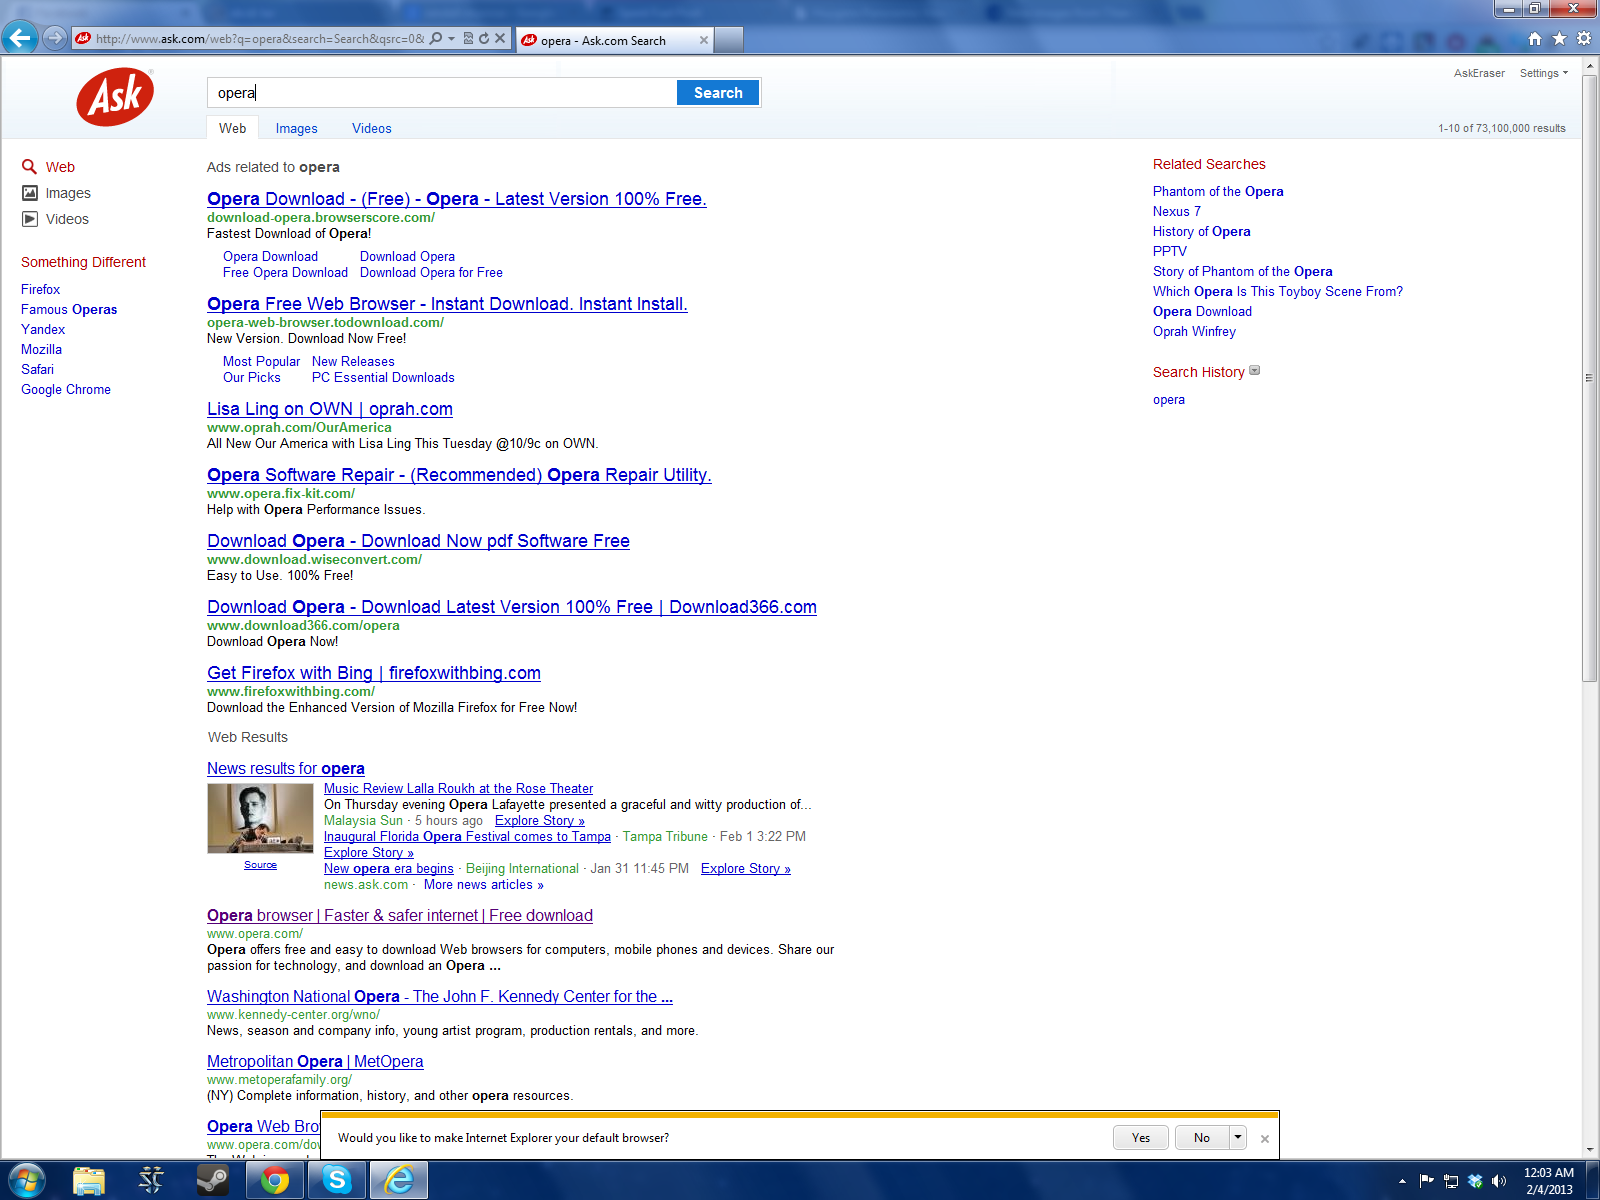Open the address bar autocomplete dropdown arrow
1600x1200 pixels.
[x=451, y=39]
